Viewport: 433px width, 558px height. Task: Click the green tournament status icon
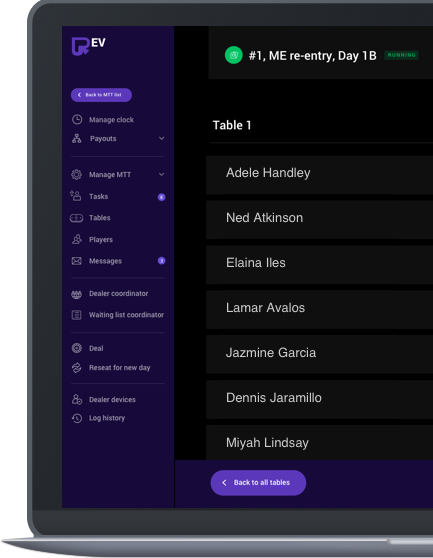click(x=234, y=55)
